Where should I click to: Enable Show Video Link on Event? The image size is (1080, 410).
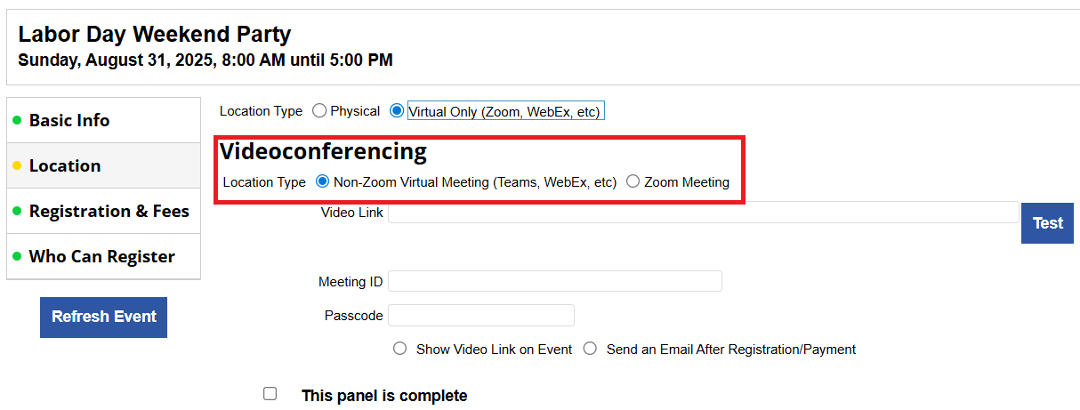400,349
